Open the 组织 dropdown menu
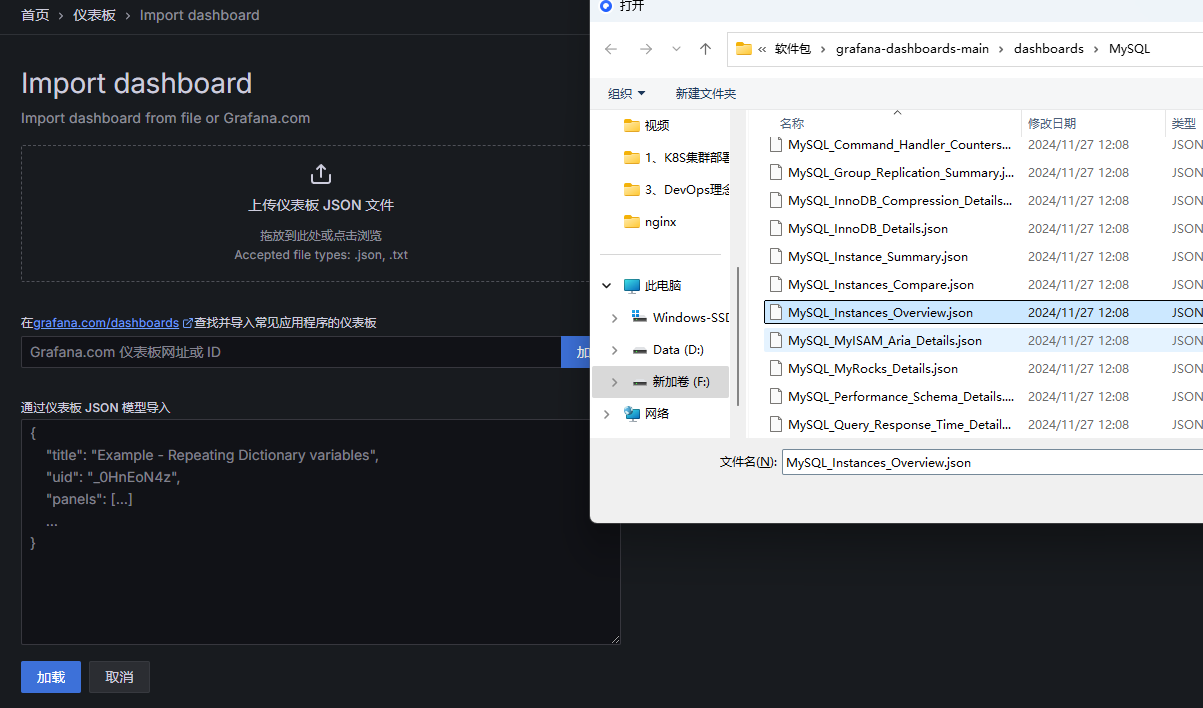Viewport: 1203px width, 708px height. point(627,93)
